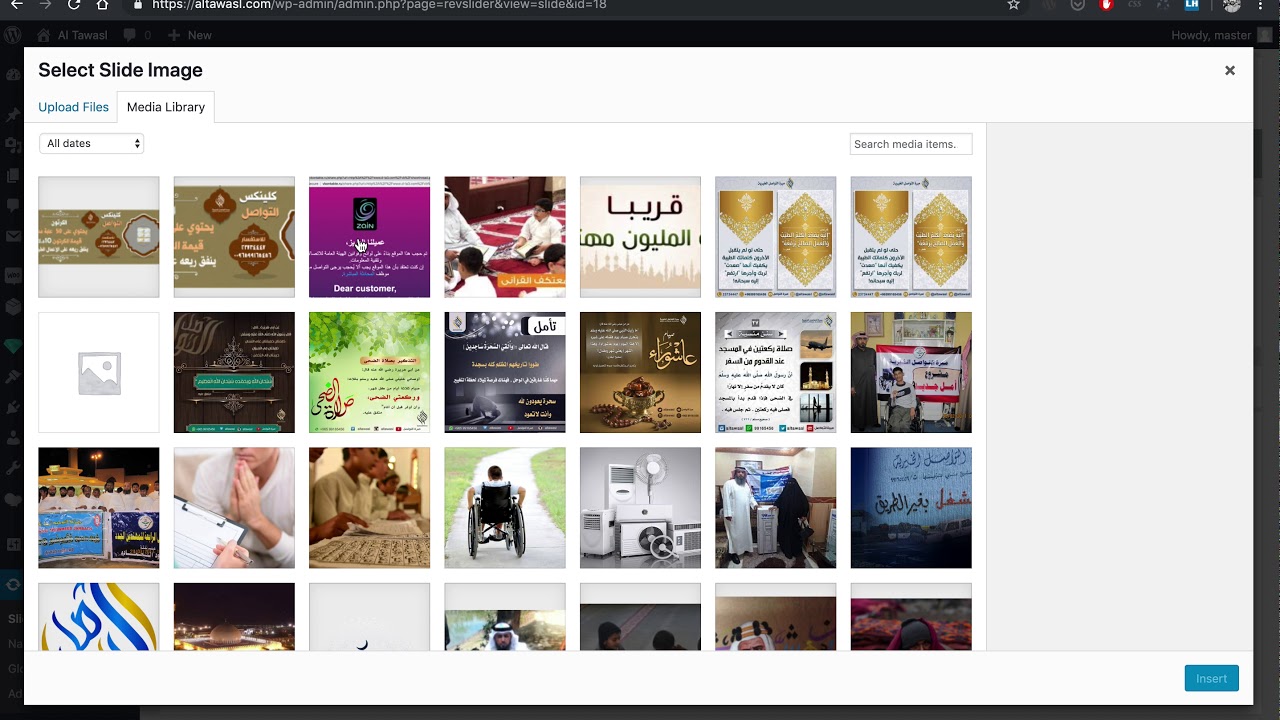Screen dimensions: 1280x720
Task: Switch to the Upload Files tab
Action: (73, 107)
